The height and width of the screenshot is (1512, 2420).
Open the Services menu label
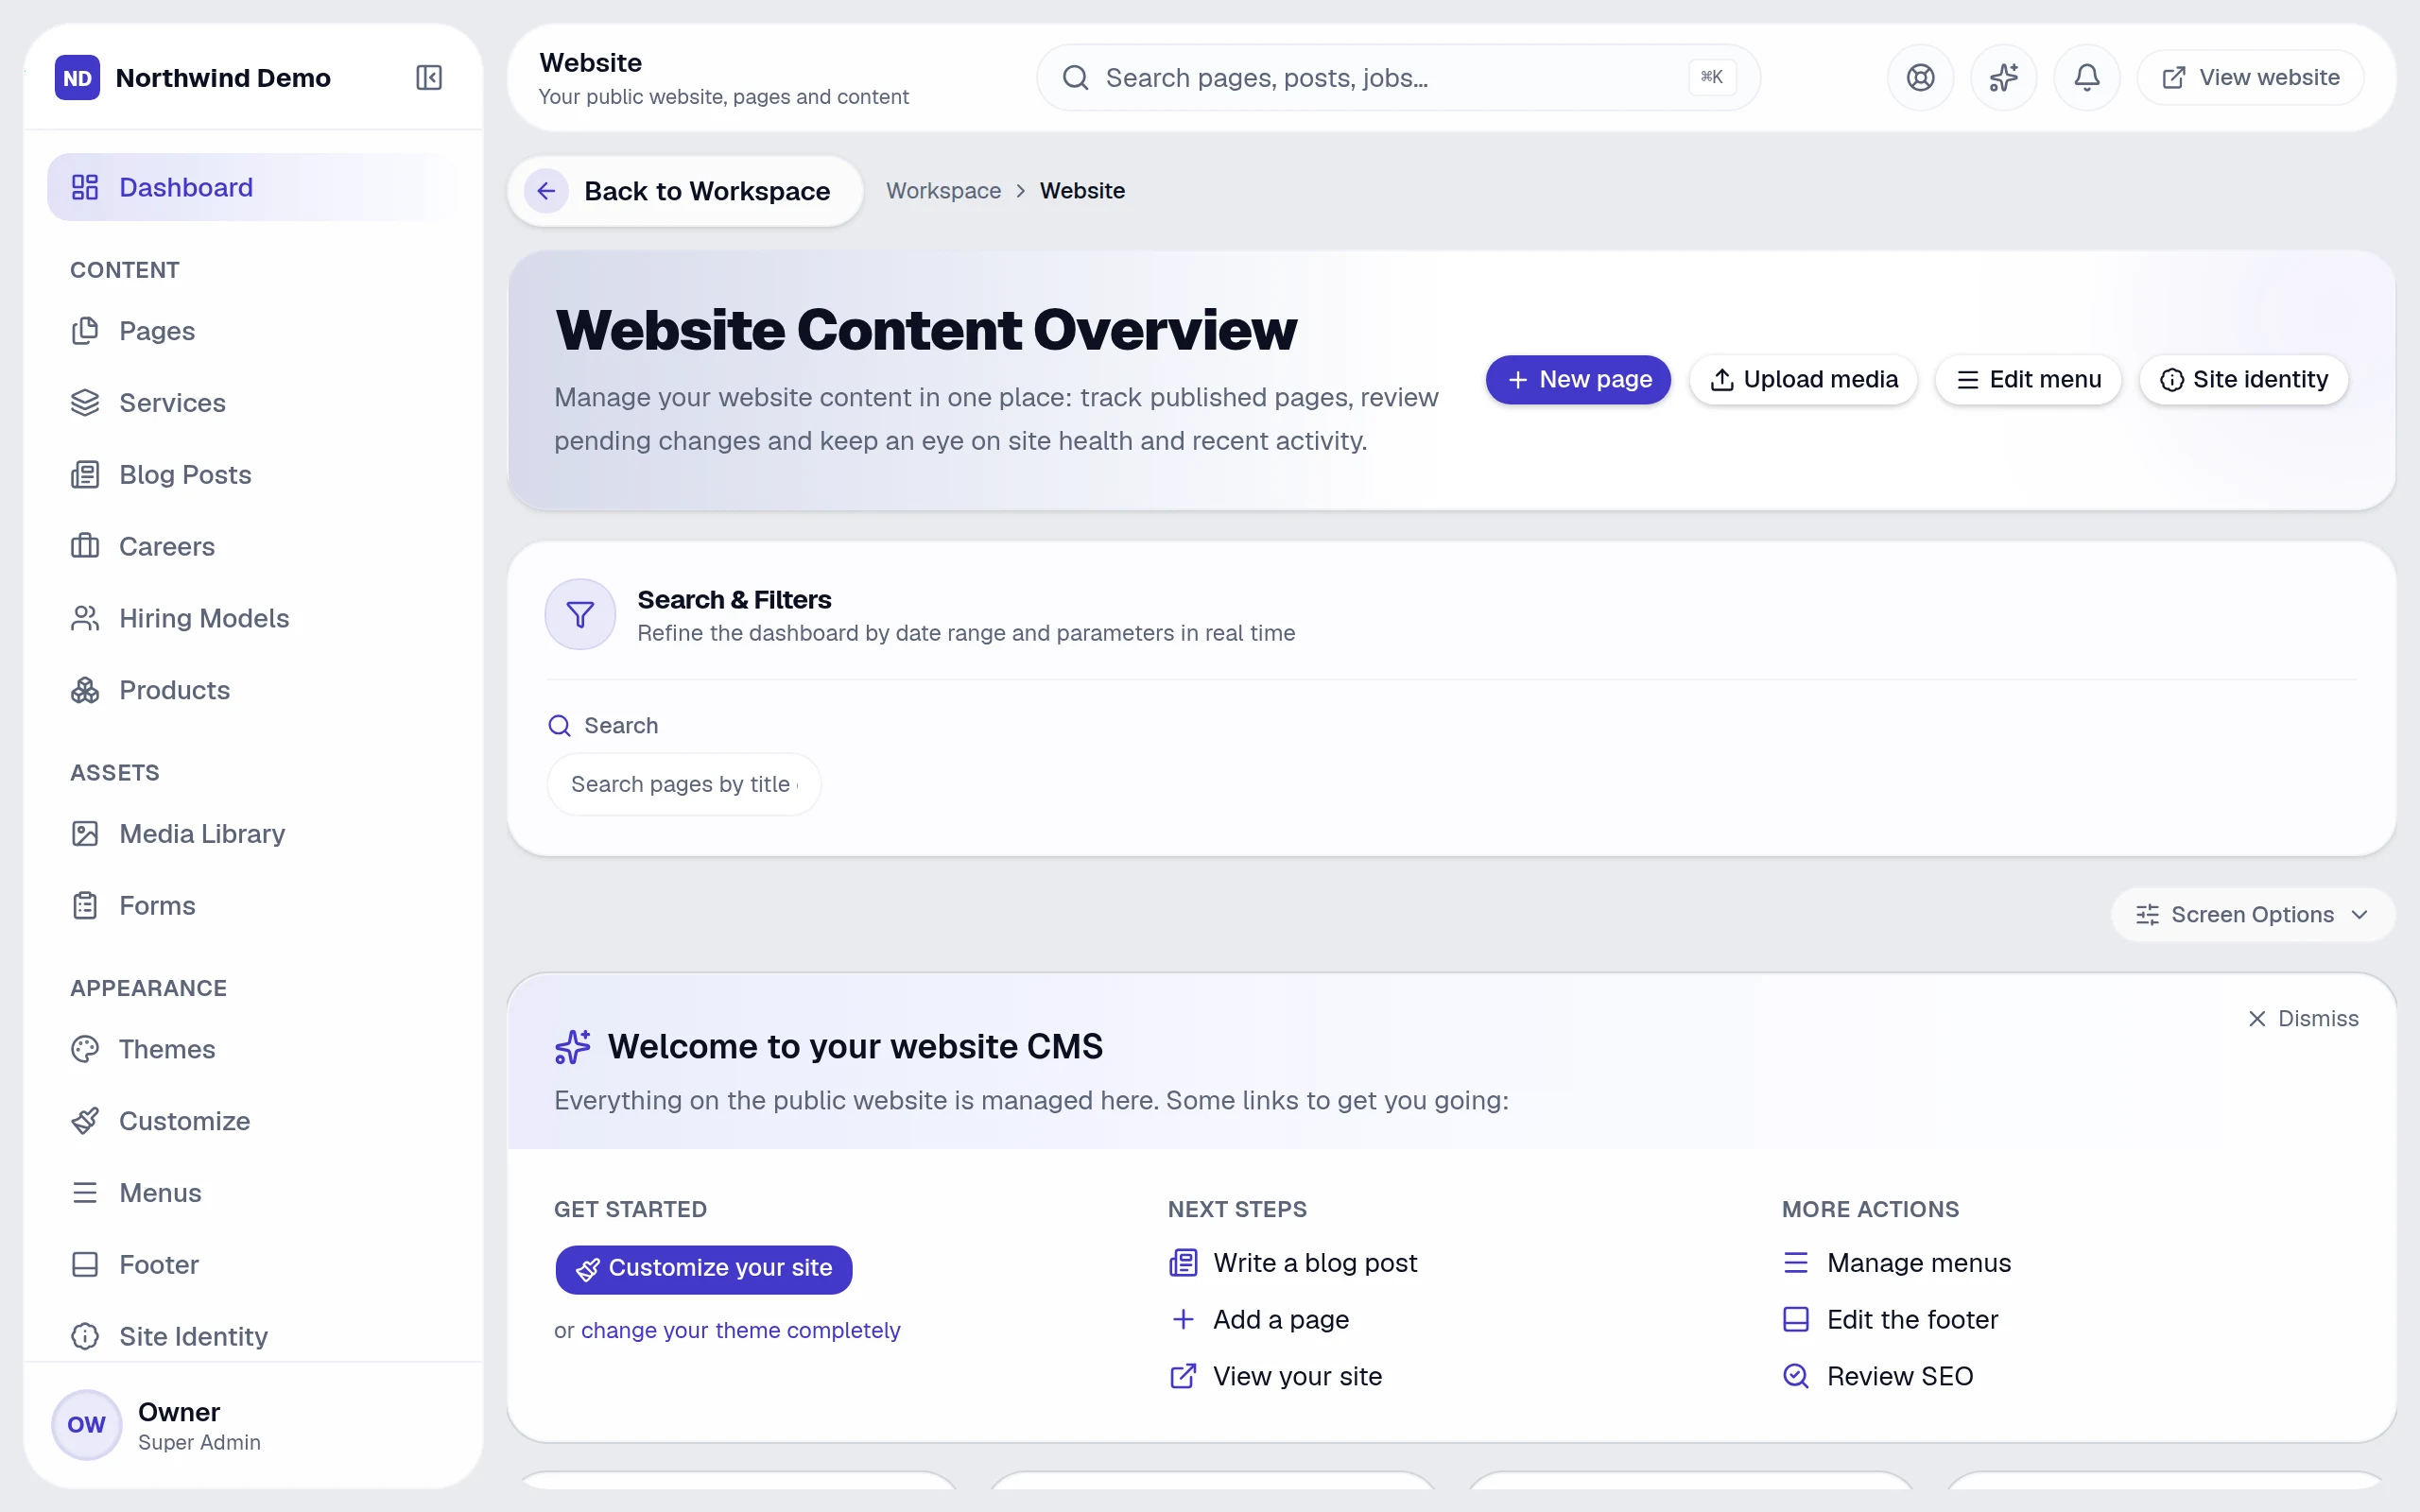172,403
